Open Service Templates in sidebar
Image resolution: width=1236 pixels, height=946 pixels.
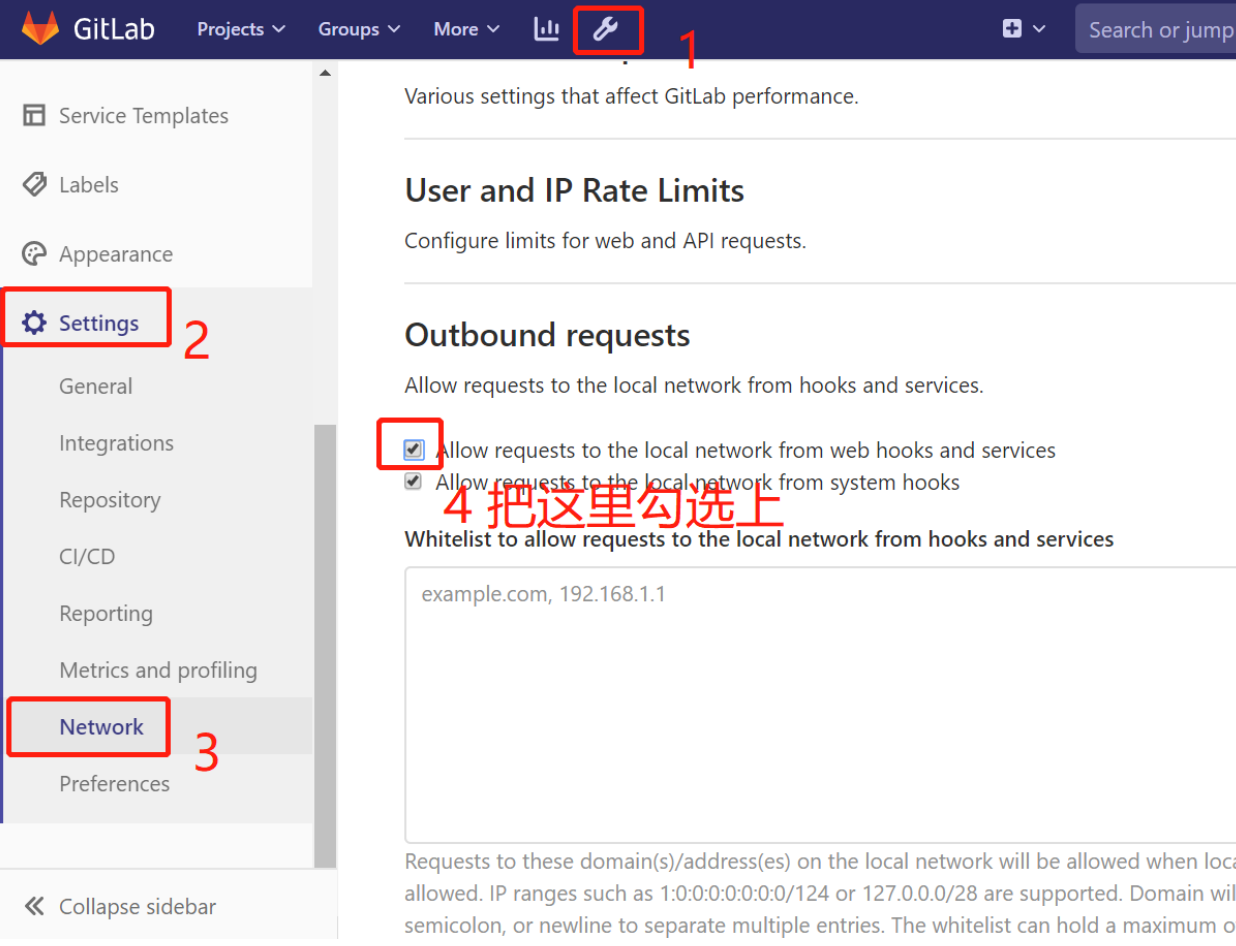coord(144,116)
